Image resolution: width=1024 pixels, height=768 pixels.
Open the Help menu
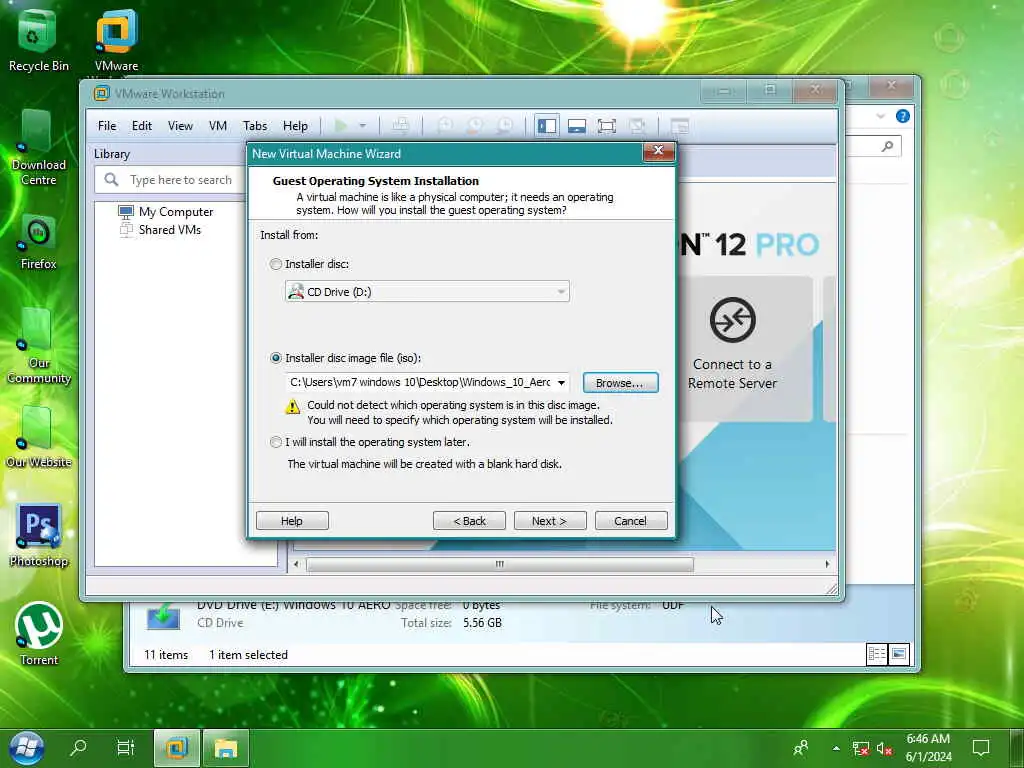click(295, 126)
